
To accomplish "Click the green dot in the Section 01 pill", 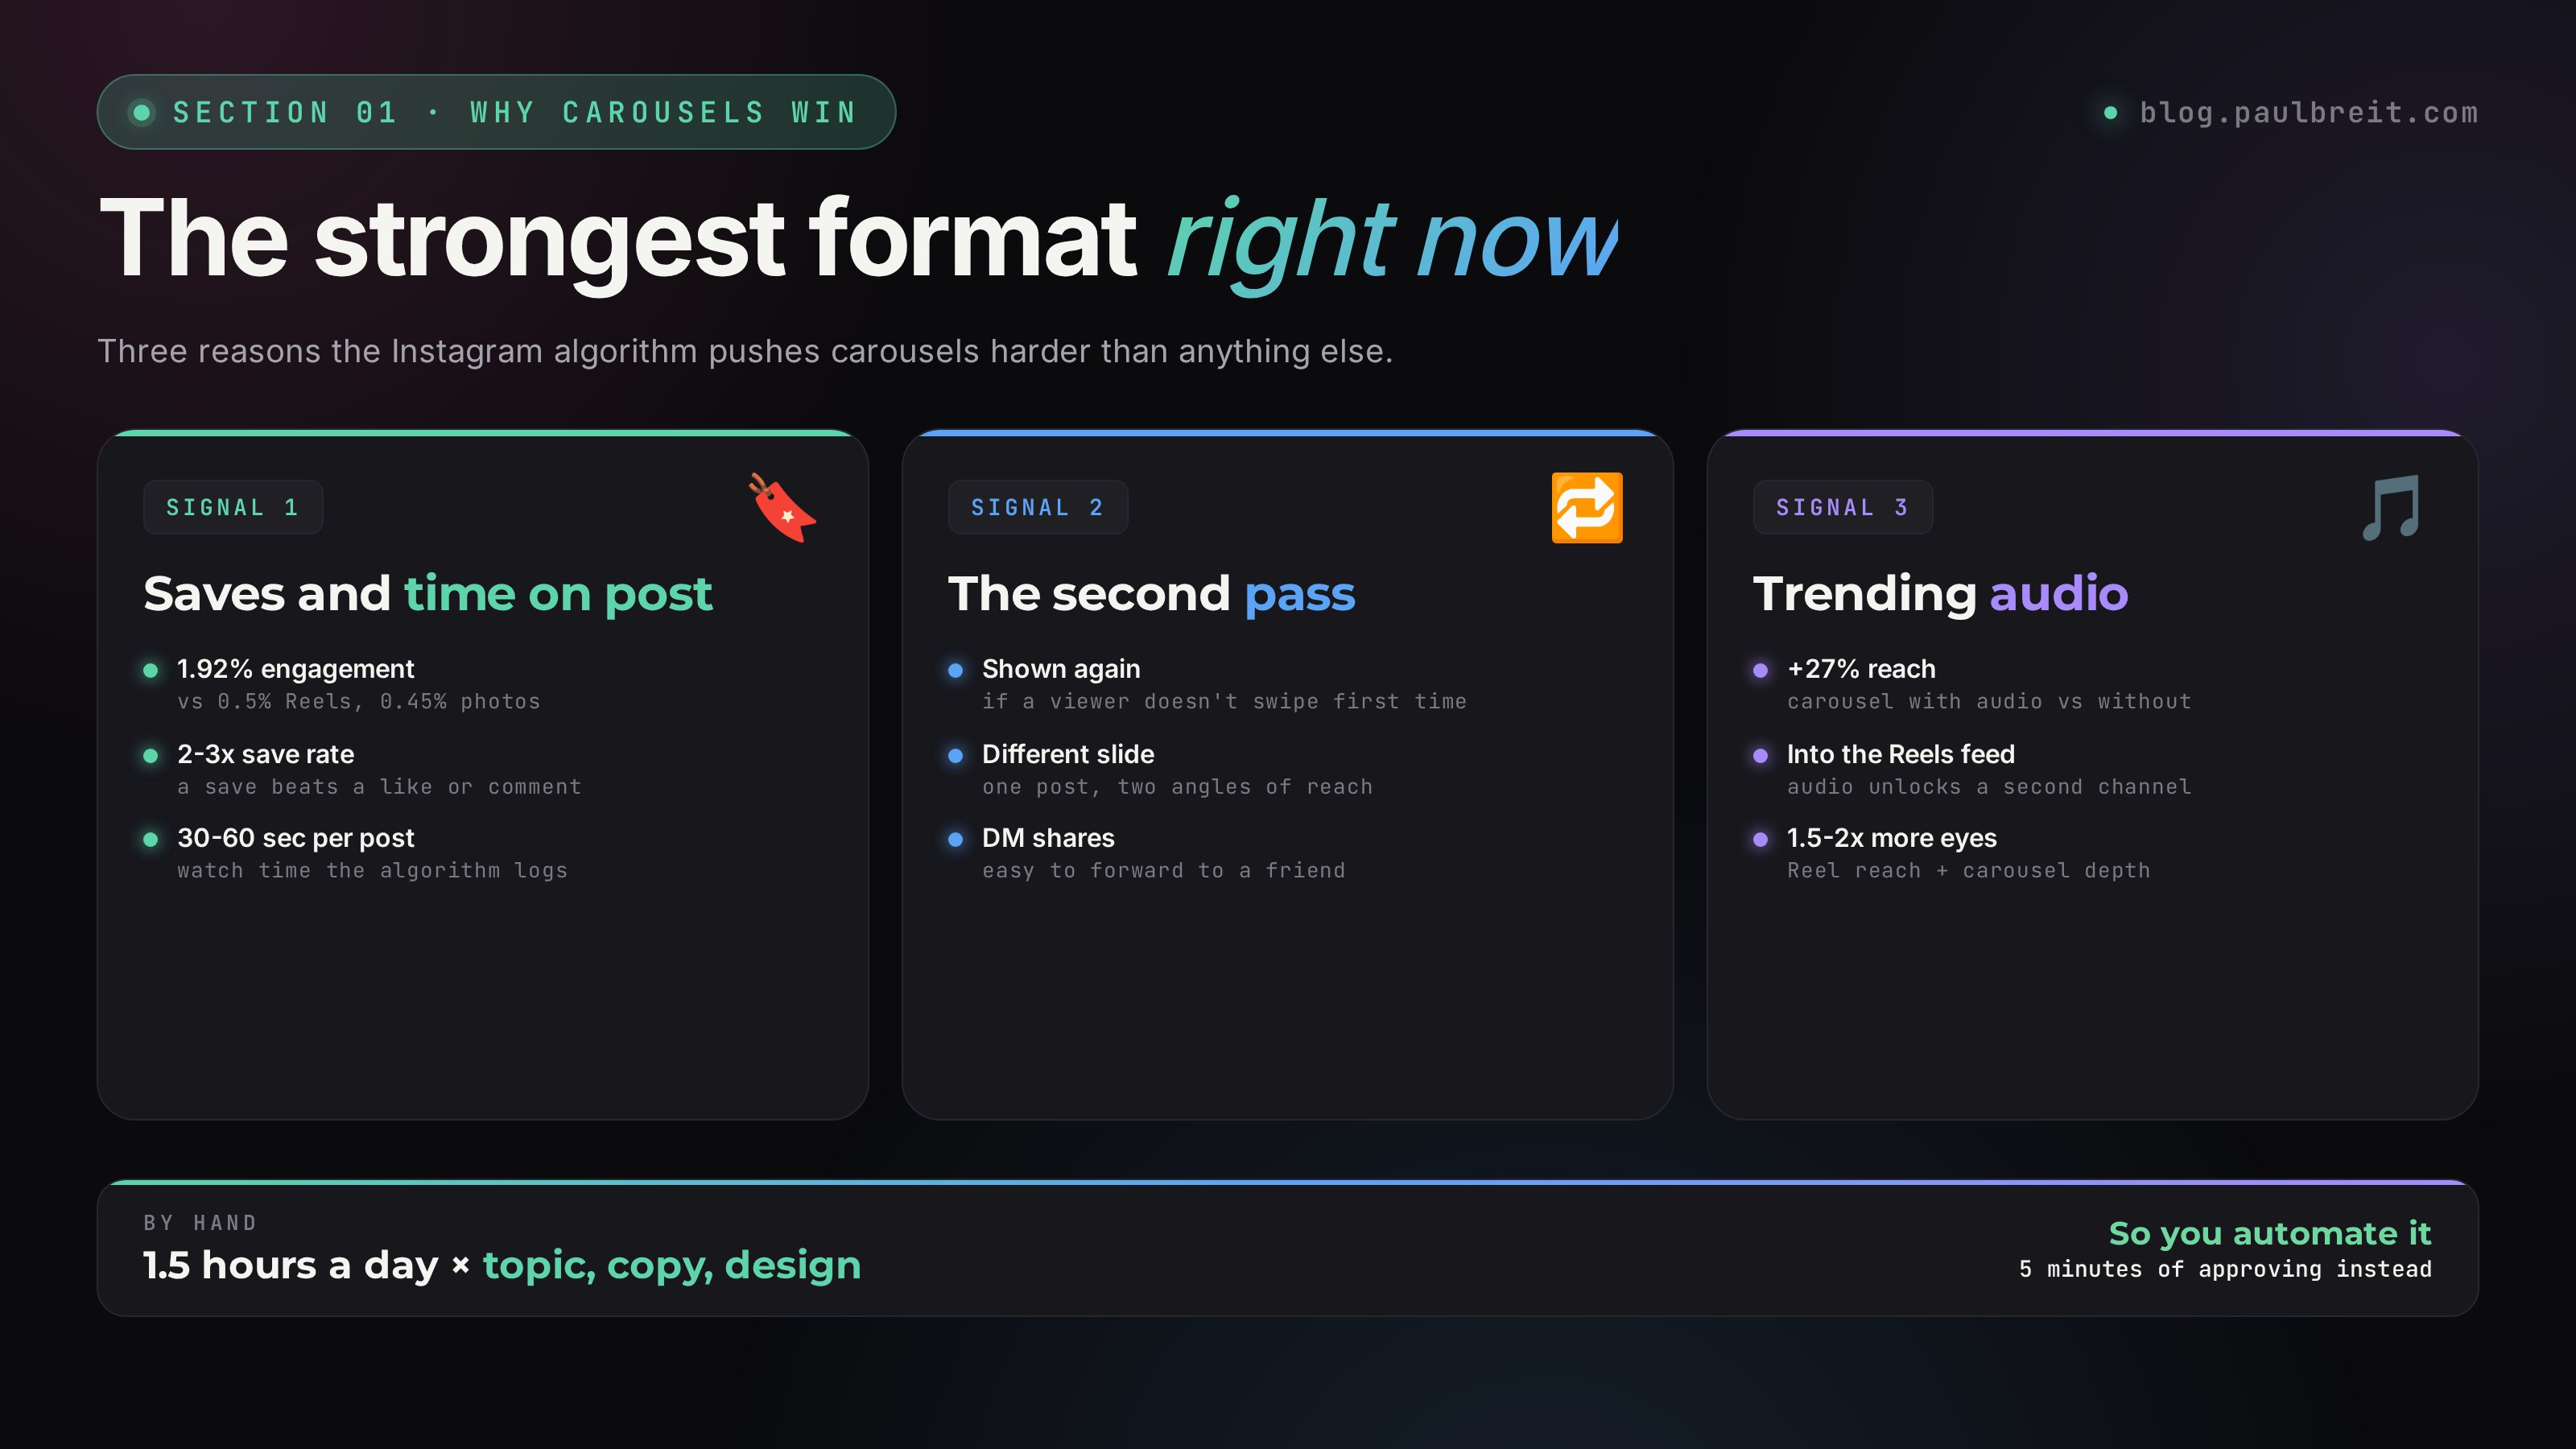I will tap(142, 112).
